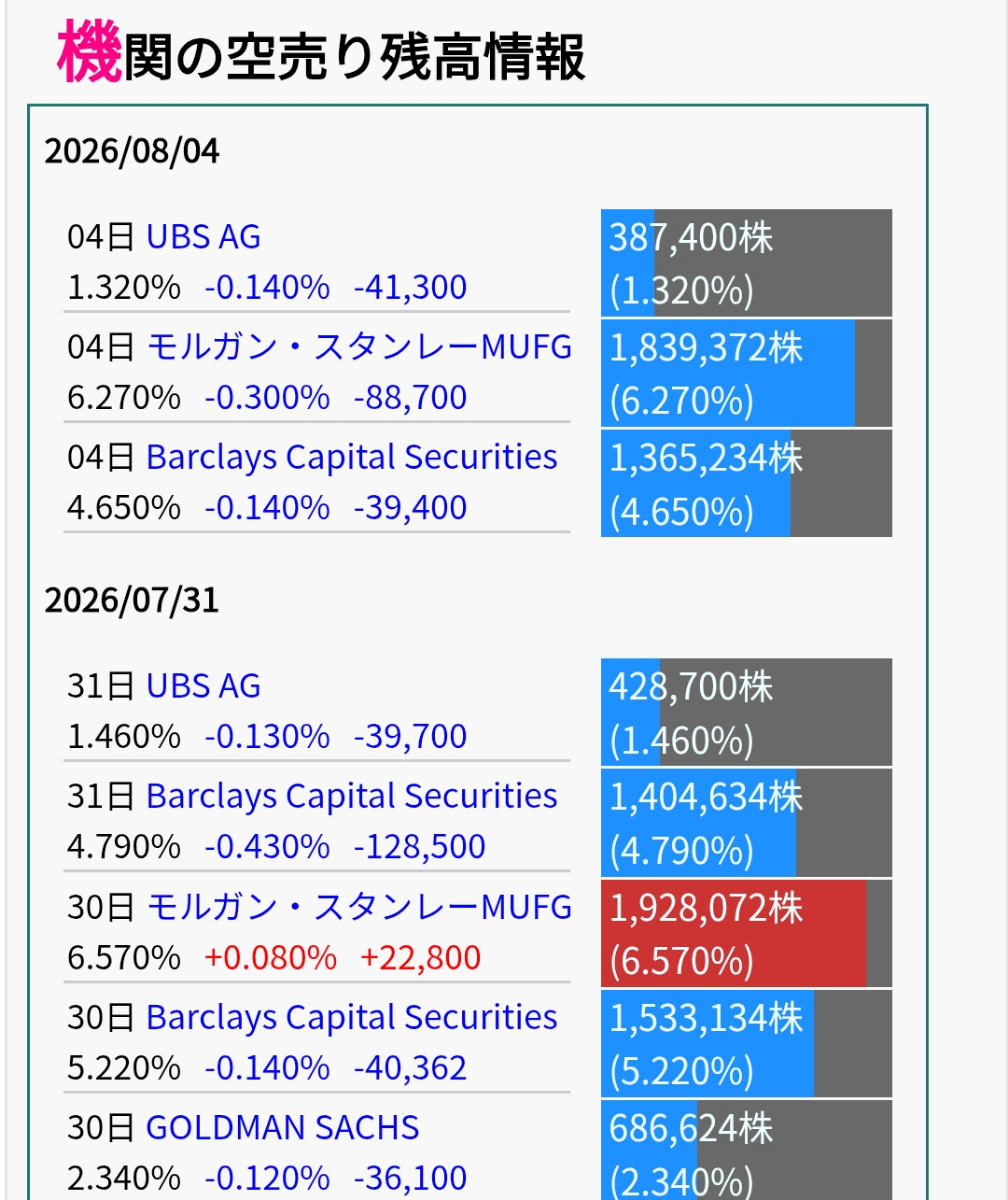Image resolution: width=1008 pixels, height=1200 pixels.
Task: Select the 1.320% ratio in the UBS AG row
Action: 124,288
